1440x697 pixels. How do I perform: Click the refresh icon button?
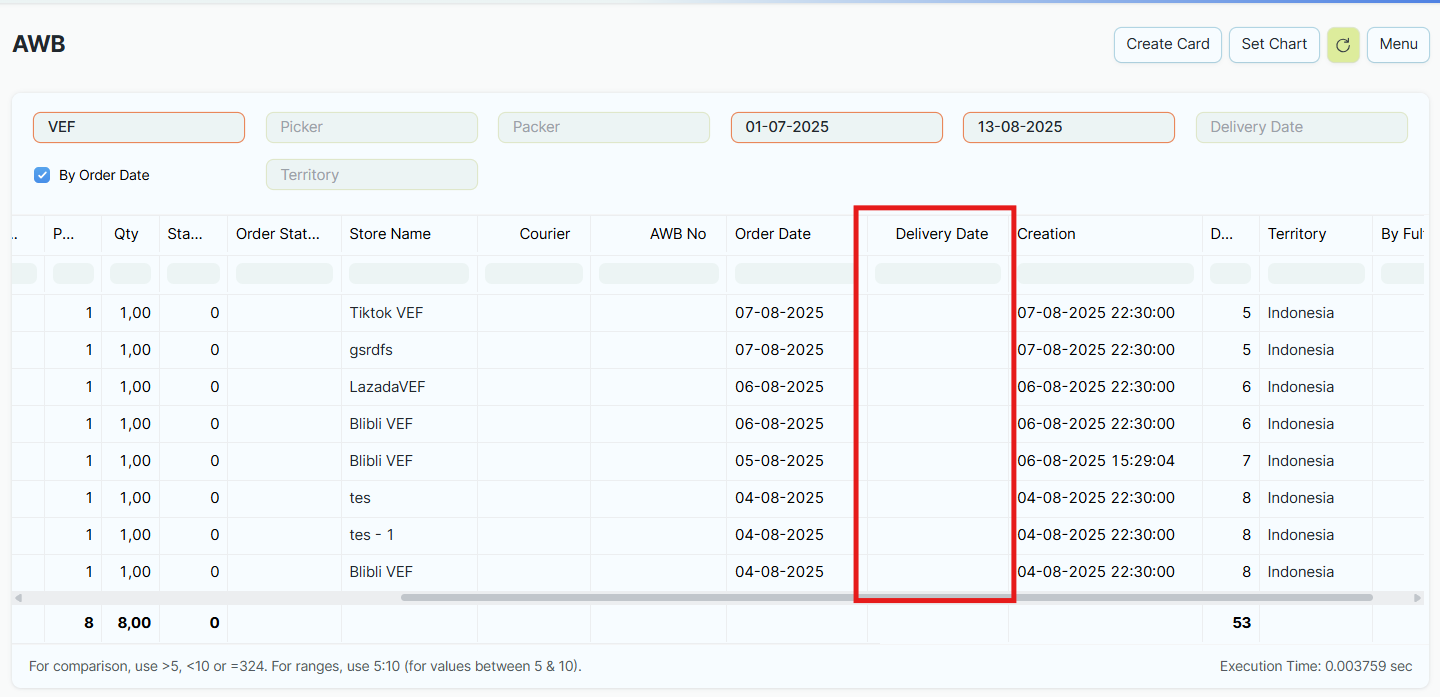(x=1343, y=44)
